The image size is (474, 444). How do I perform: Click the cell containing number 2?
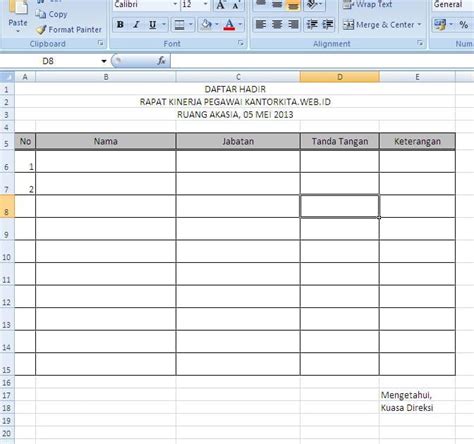click(x=25, y=184)
